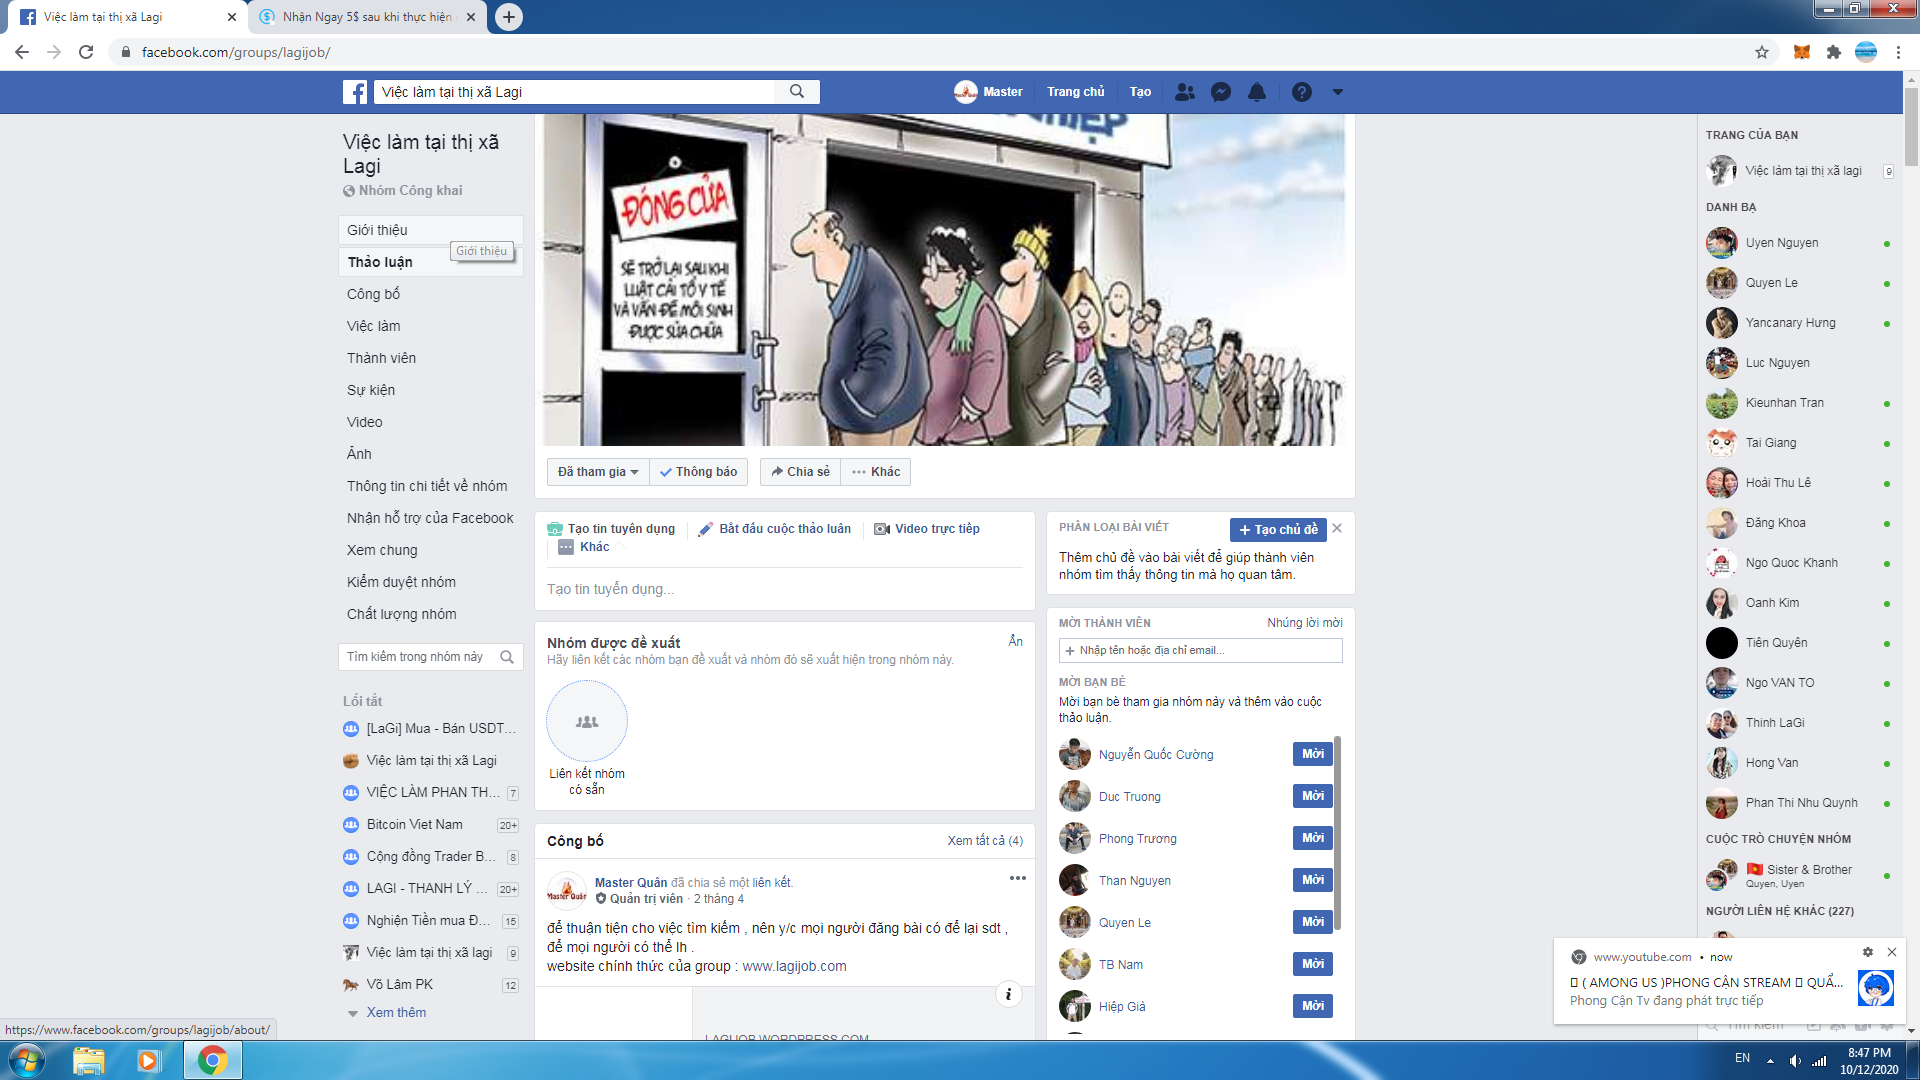Screen dimensions: 1920x1080
Task: Hide suggested groups with Ẩn link
Action: coord(1015,641)
